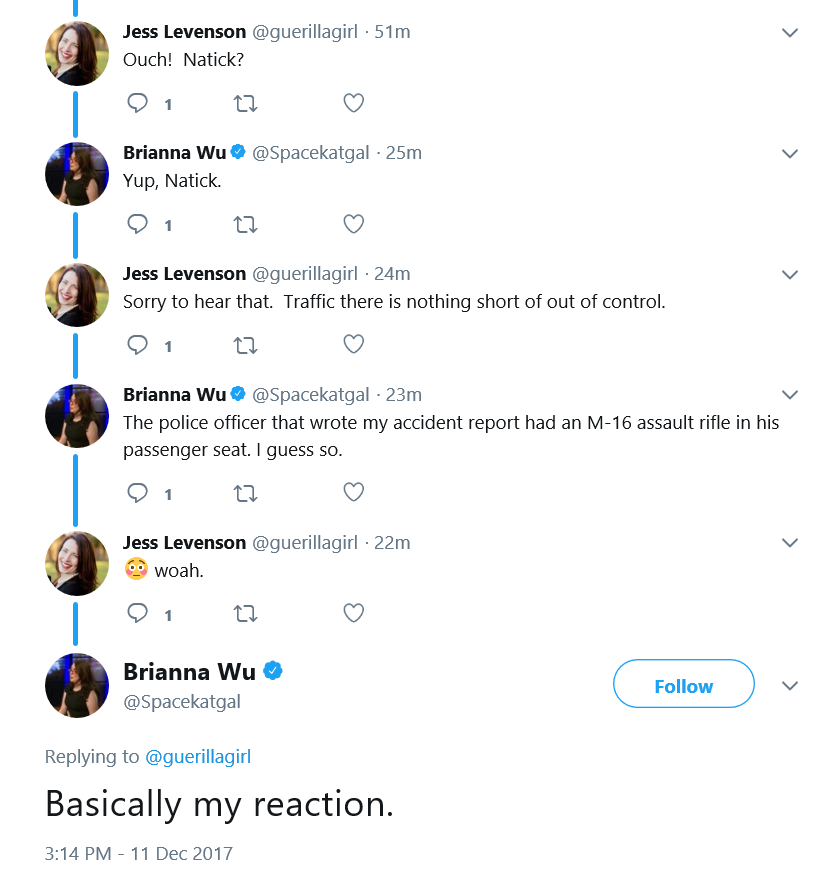
Task: Click Jess Levenson's avatar on the 'woah.' tweet
Action: click(x=76, y=564)
